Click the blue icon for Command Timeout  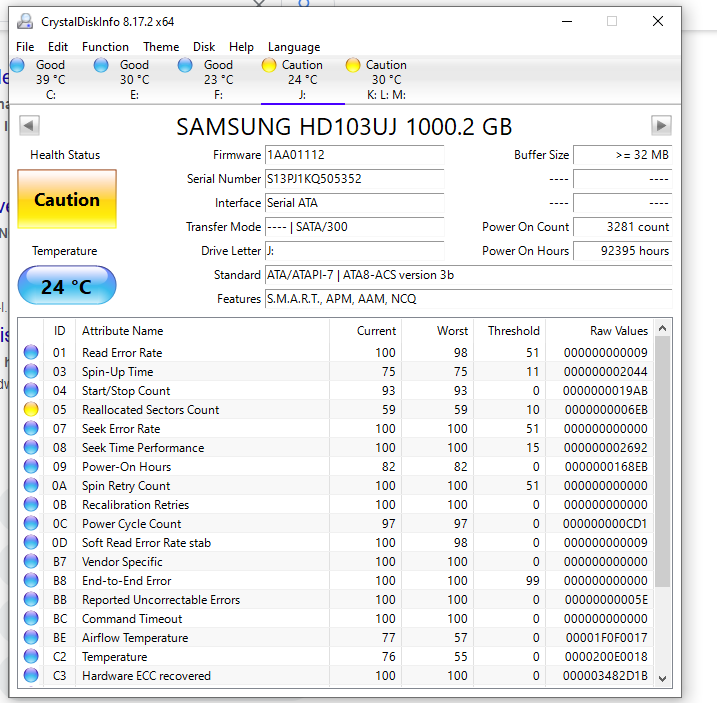31,618
